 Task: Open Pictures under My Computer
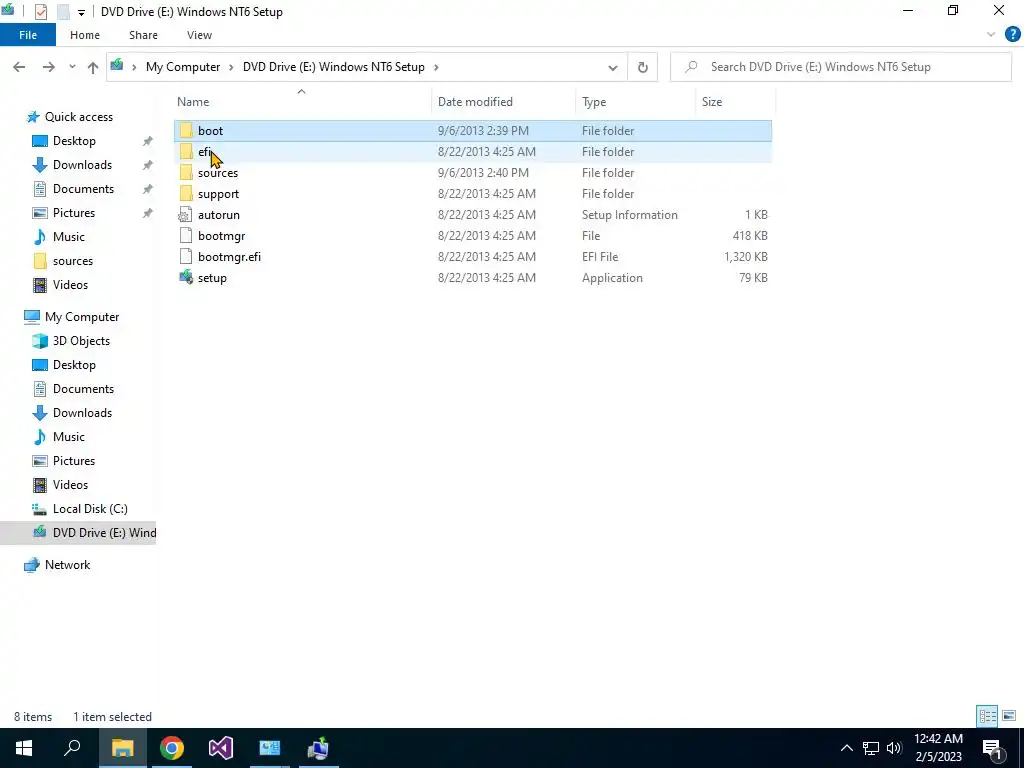pos(74,461)
